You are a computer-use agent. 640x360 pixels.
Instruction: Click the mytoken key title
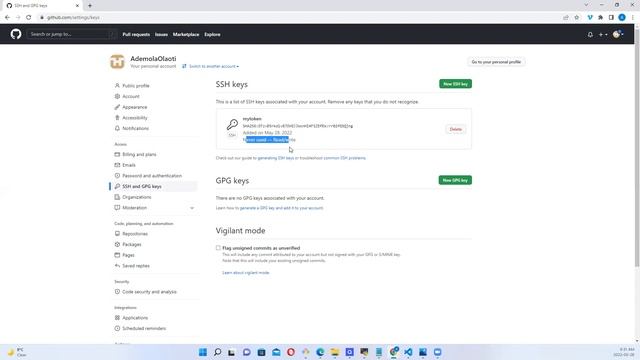point(252,119)
